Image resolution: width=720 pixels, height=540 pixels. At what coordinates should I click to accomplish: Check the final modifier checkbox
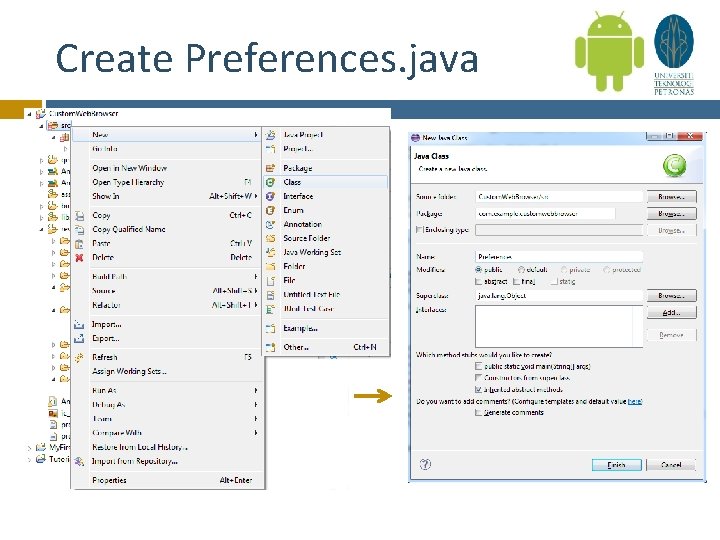(516, 281)
